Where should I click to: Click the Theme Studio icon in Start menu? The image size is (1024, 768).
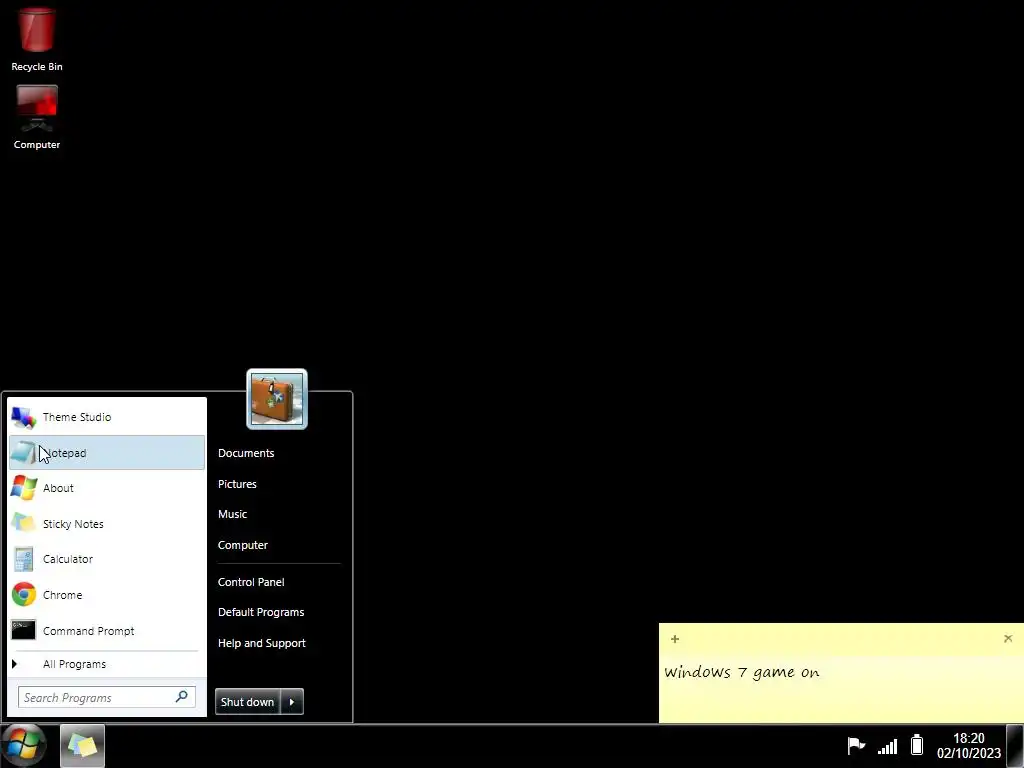24,417
